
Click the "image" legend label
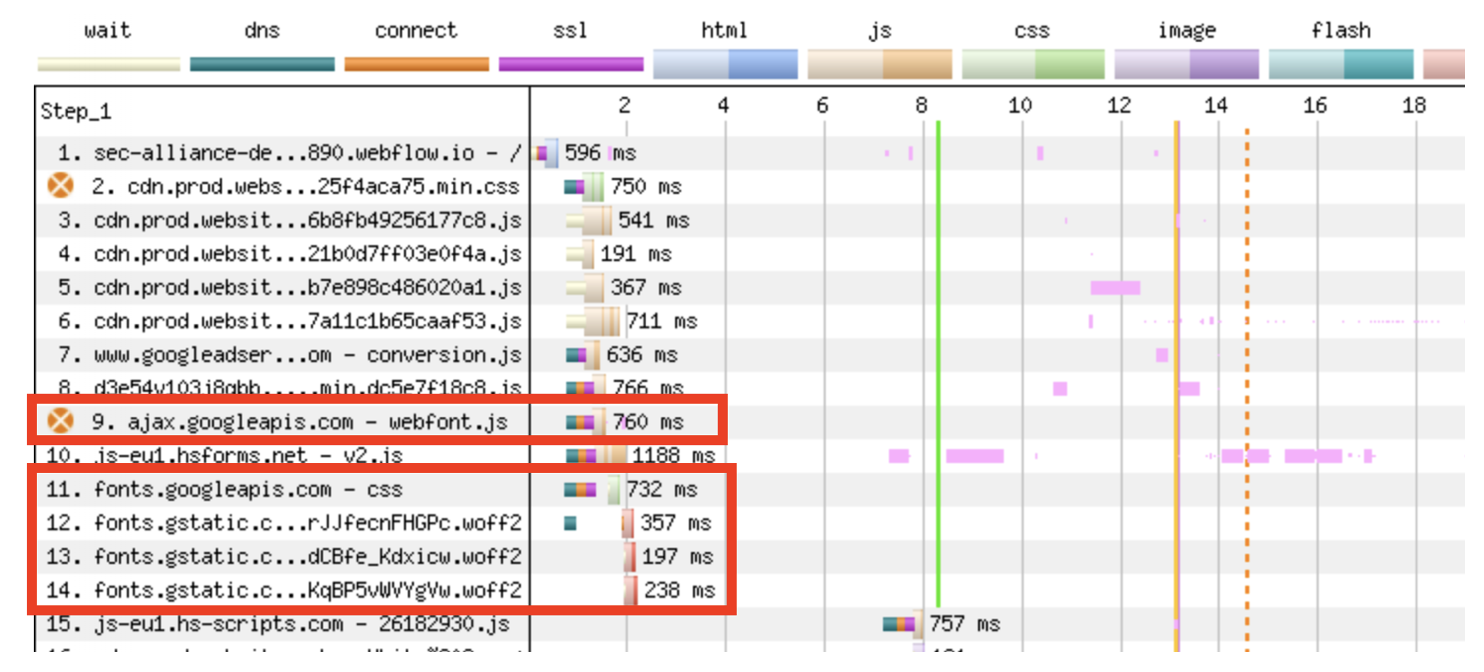click(1187, 31)
